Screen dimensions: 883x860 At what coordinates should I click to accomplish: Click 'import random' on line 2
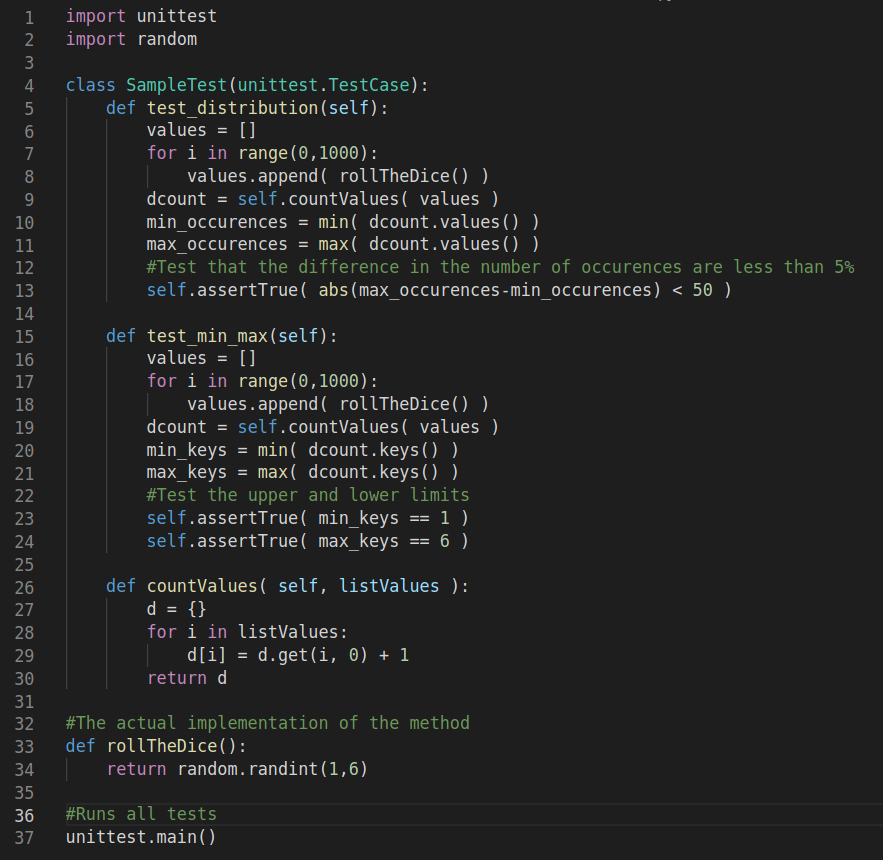(x=132, y=39)
